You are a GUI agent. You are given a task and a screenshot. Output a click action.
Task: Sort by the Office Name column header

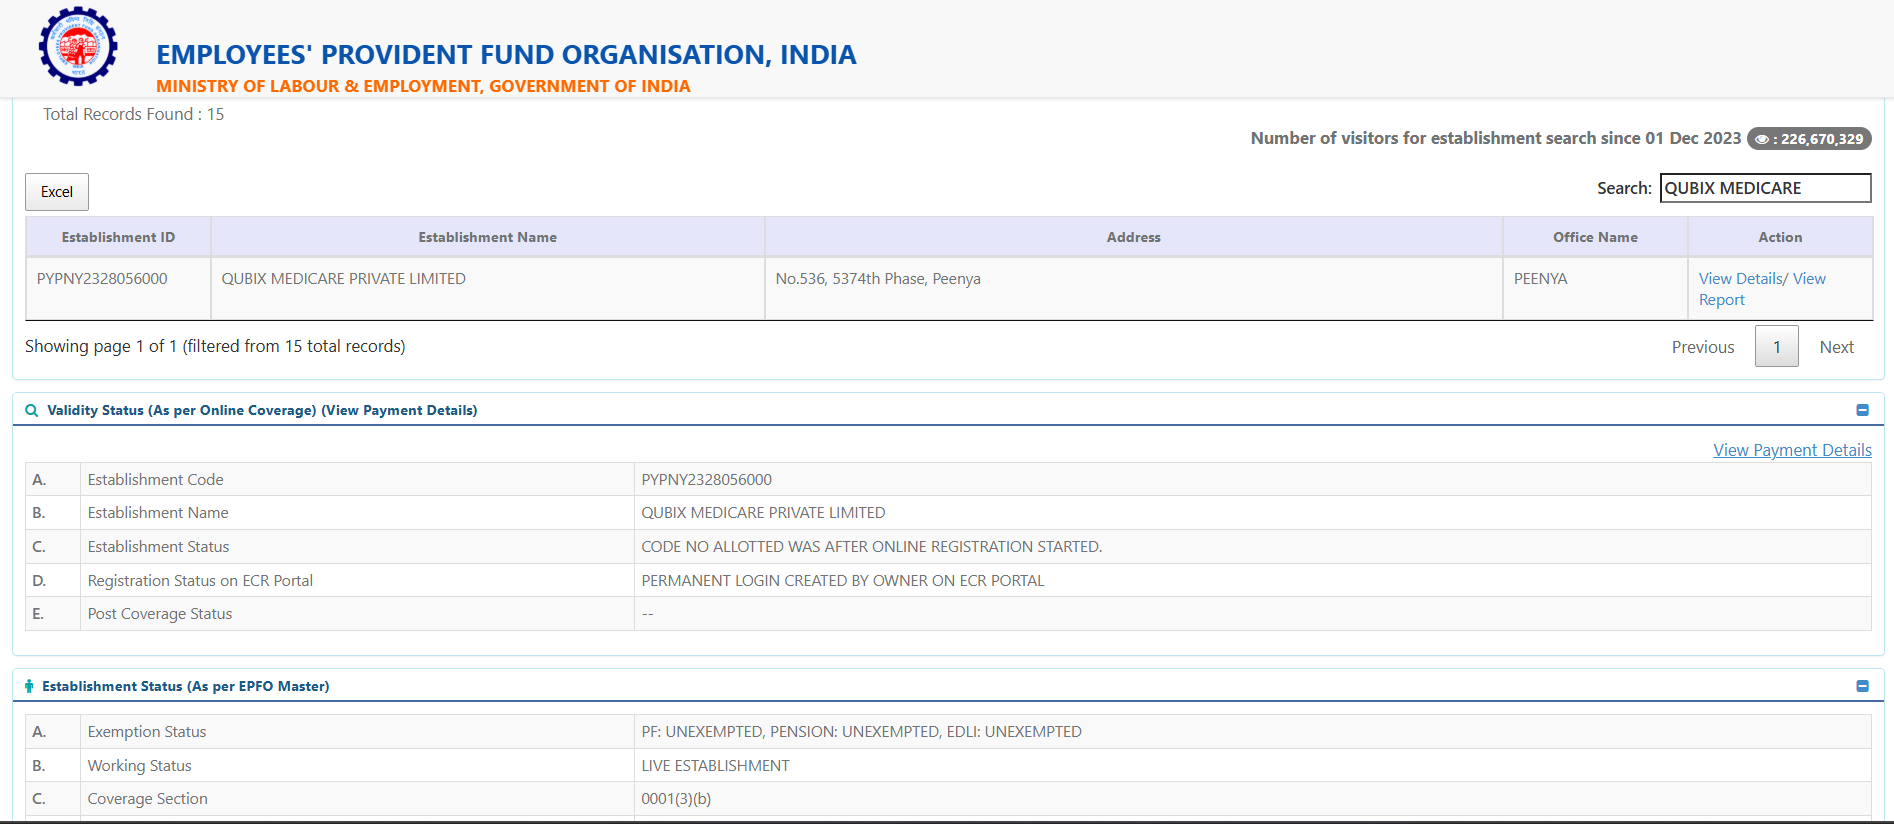tap(1595, 237)
